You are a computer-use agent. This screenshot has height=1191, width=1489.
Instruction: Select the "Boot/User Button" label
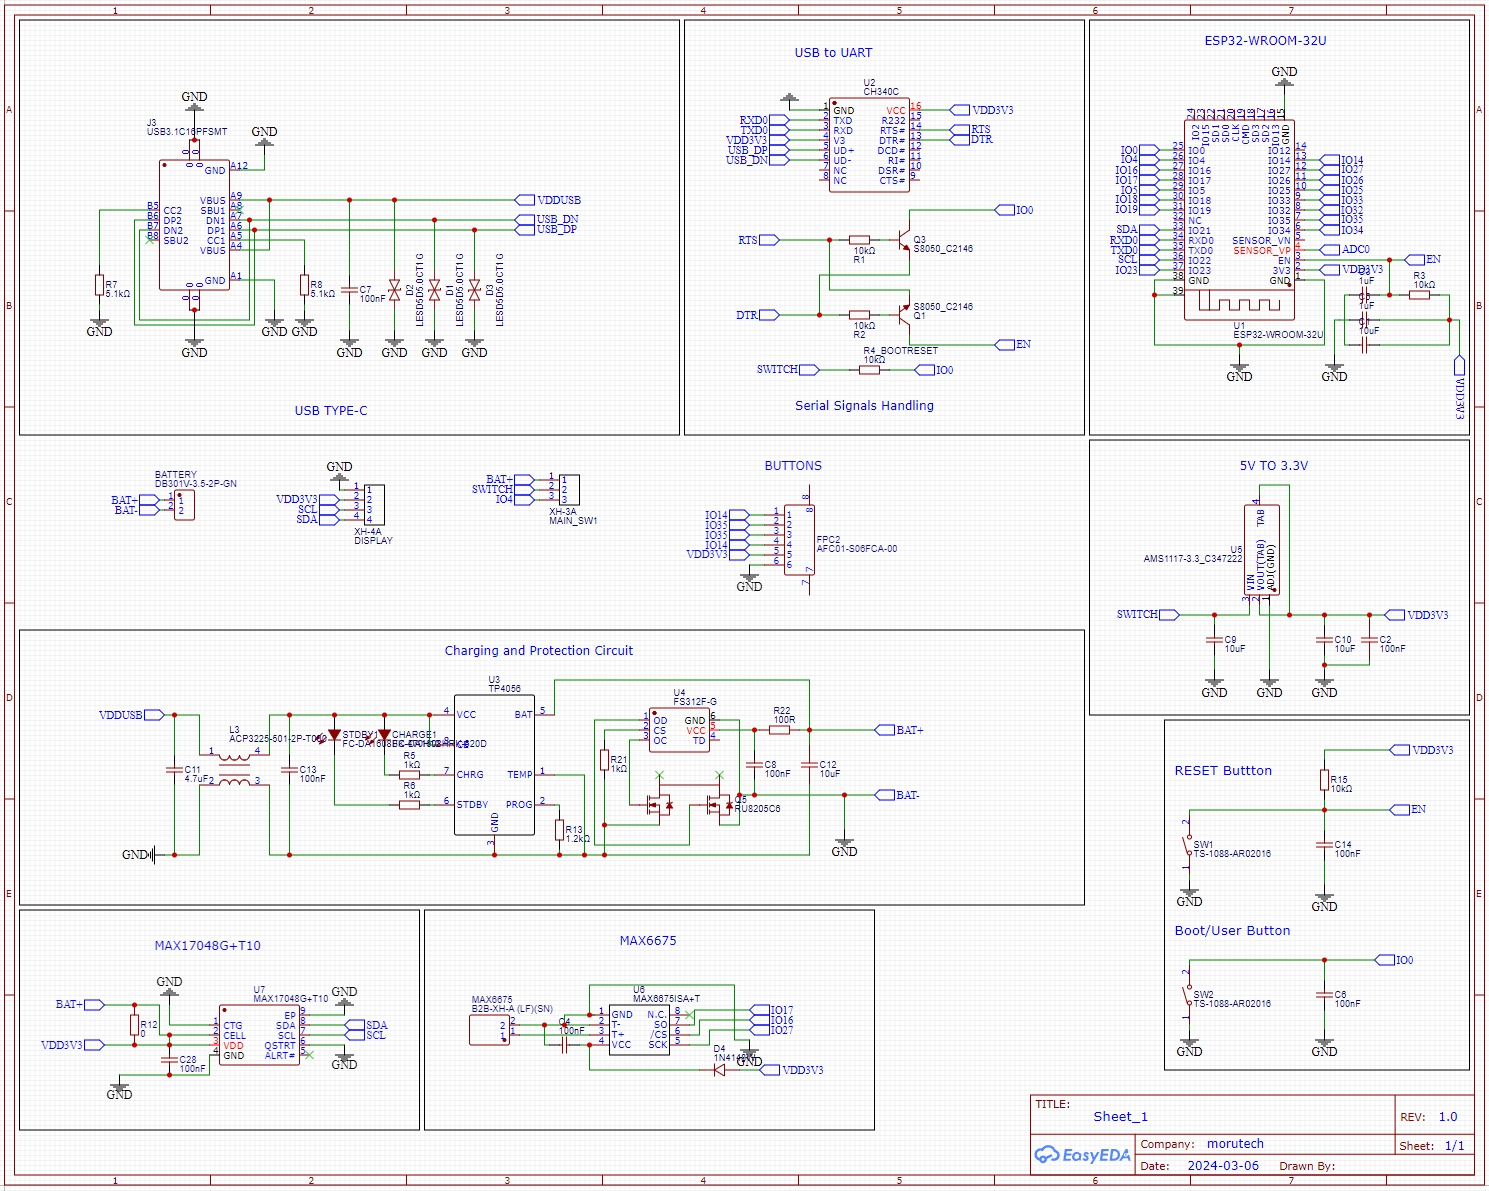coord(1232,930)
